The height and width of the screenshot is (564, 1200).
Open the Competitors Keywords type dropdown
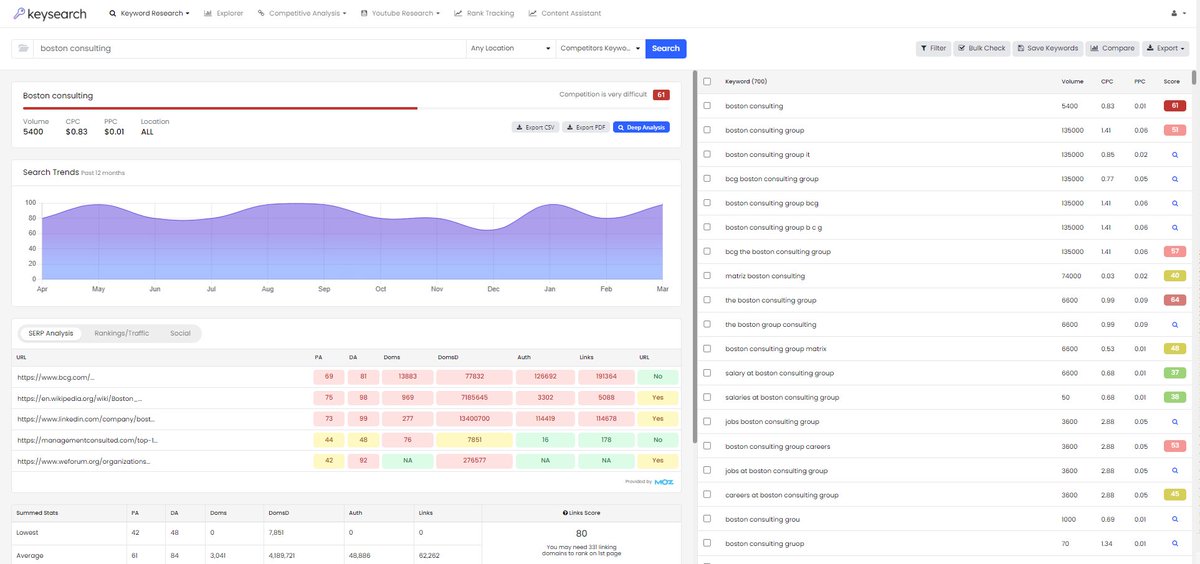[601, 48]
